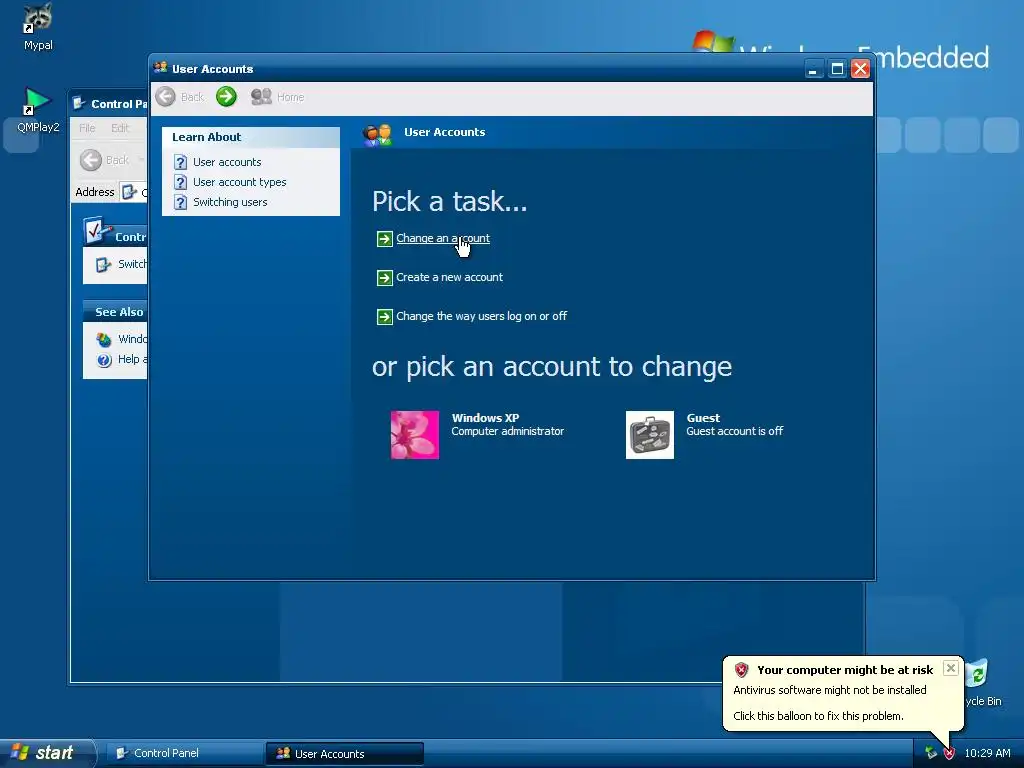Viewport: 1024px width, 768px height.
Task: Open Edit menu in Control Panel window
Action: tap(120, 128)
